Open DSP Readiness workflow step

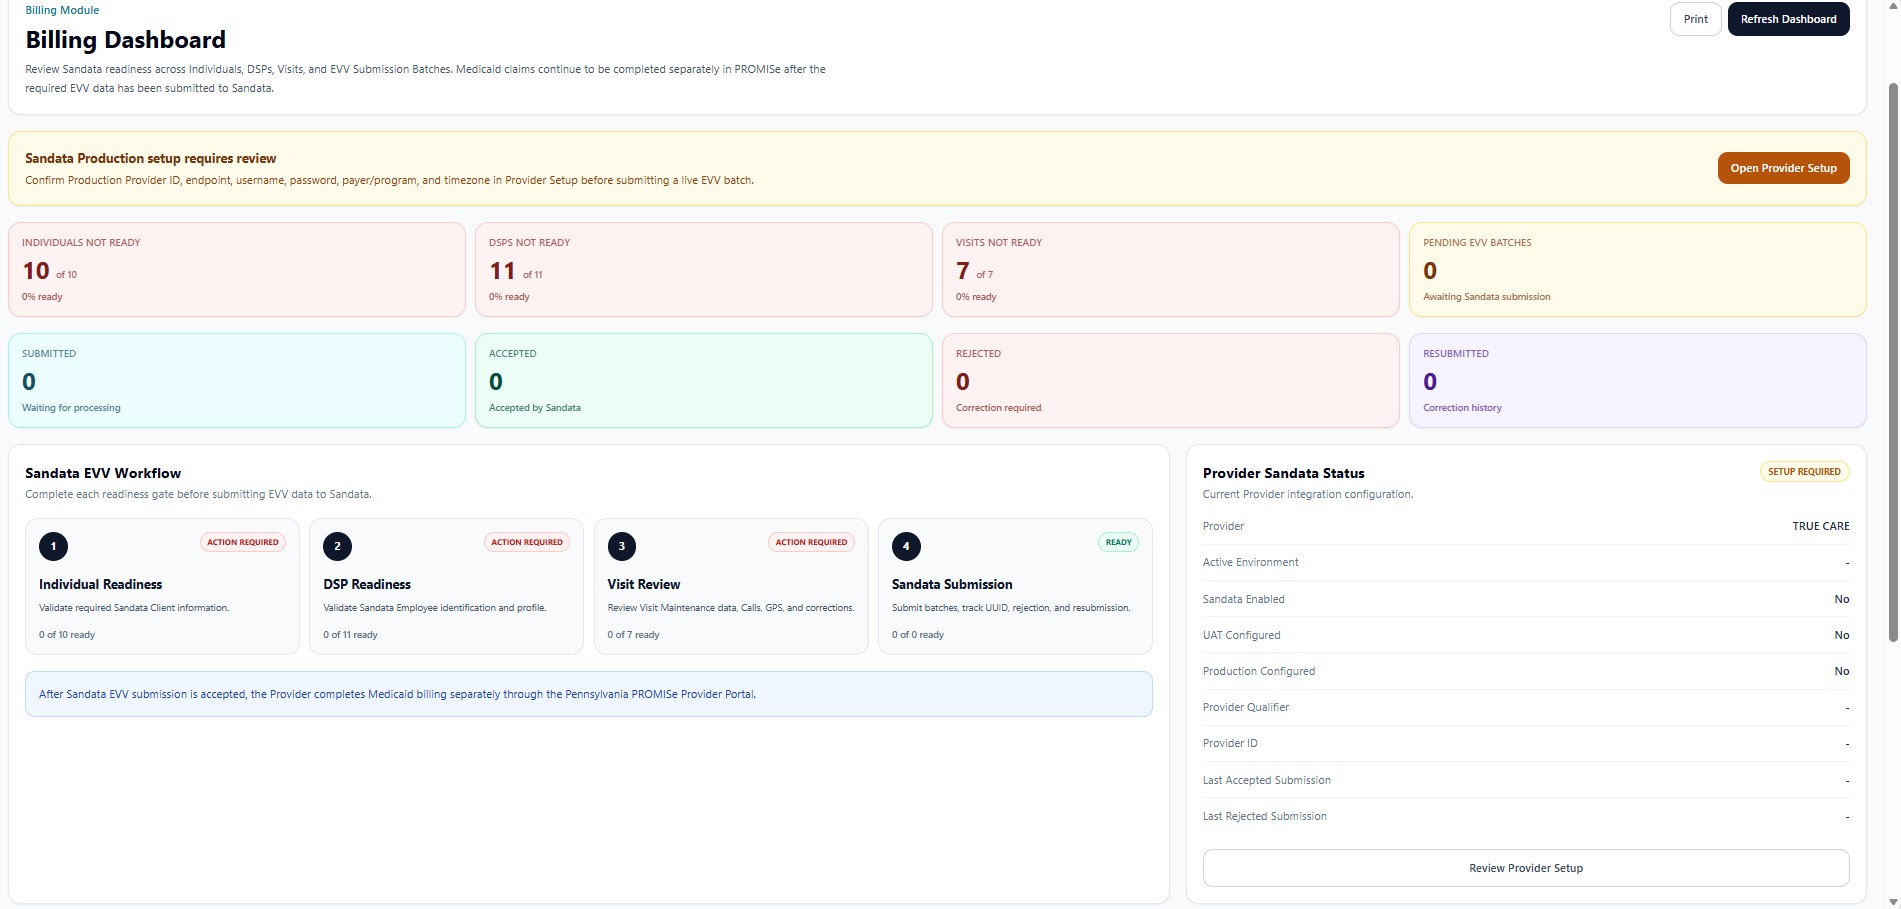tap(446, 586)
